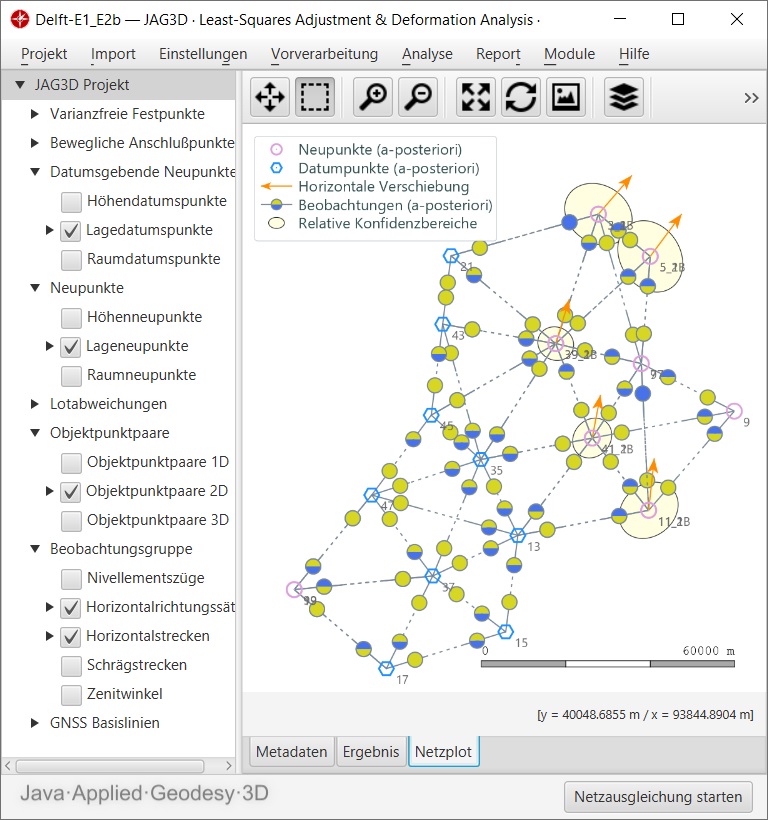Viewport: 768px width, 820px height.
Task: Uncheck the Lageneupunkte checkbox
Action: (71, 347)
